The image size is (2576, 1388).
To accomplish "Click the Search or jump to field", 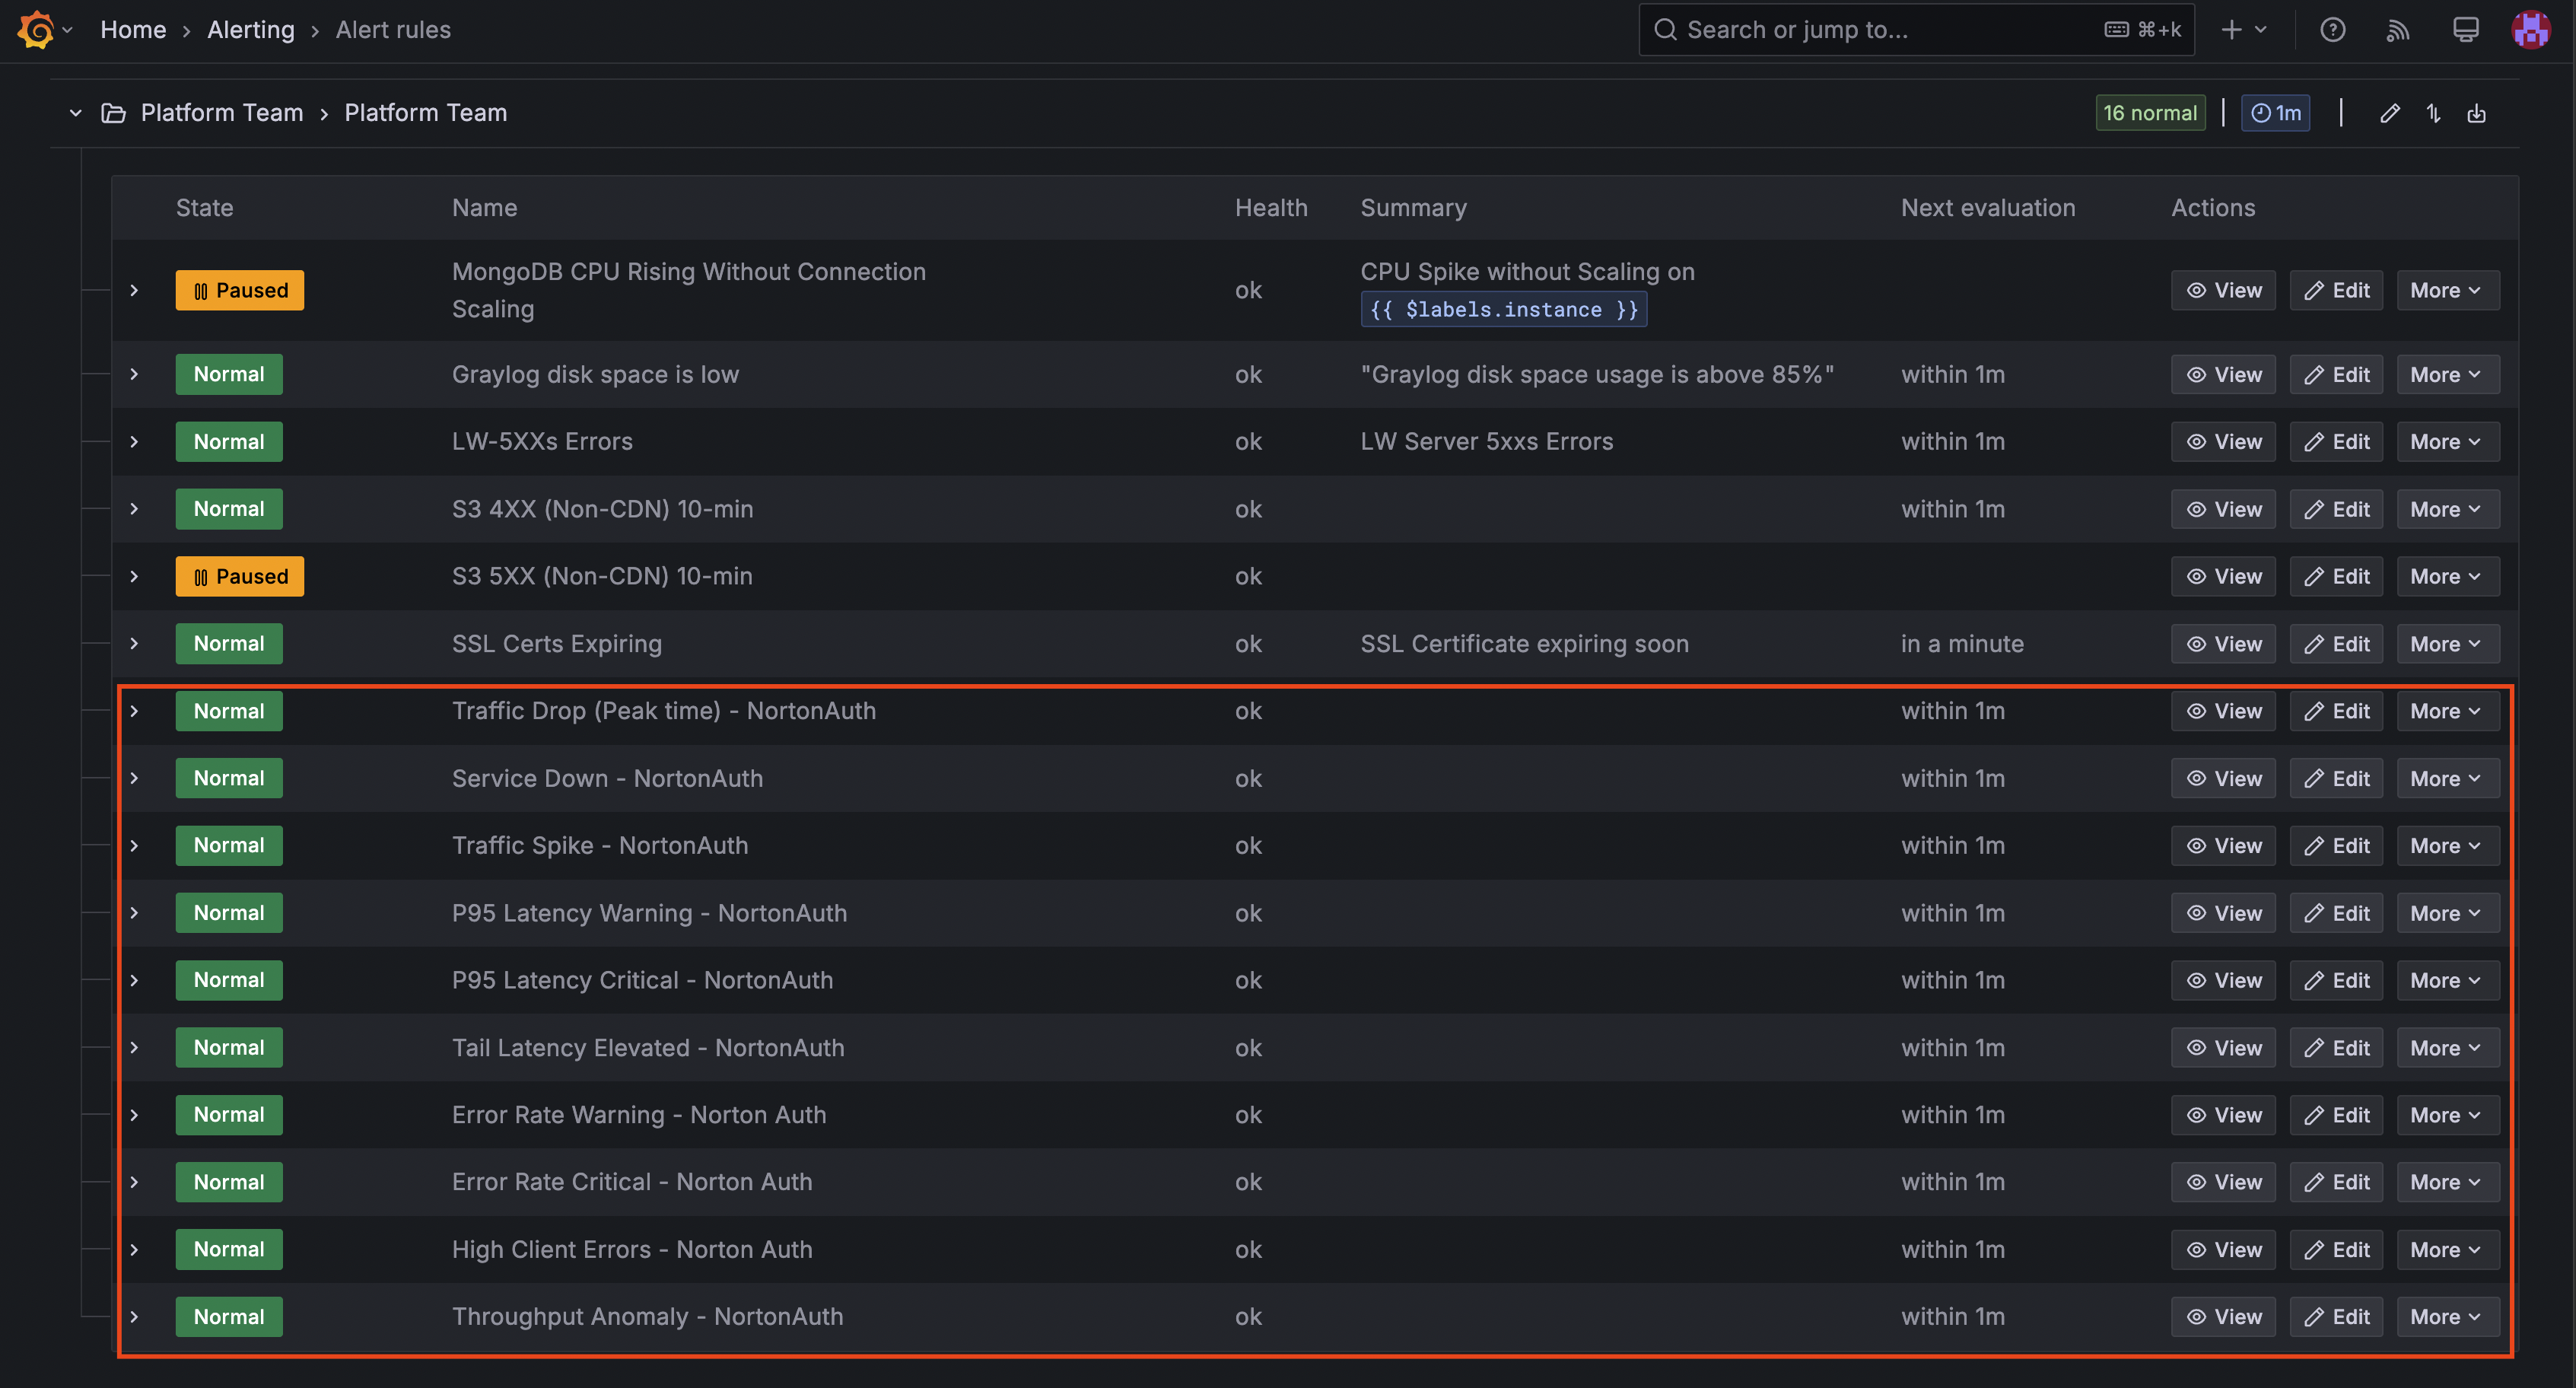I will [1916, 30].
